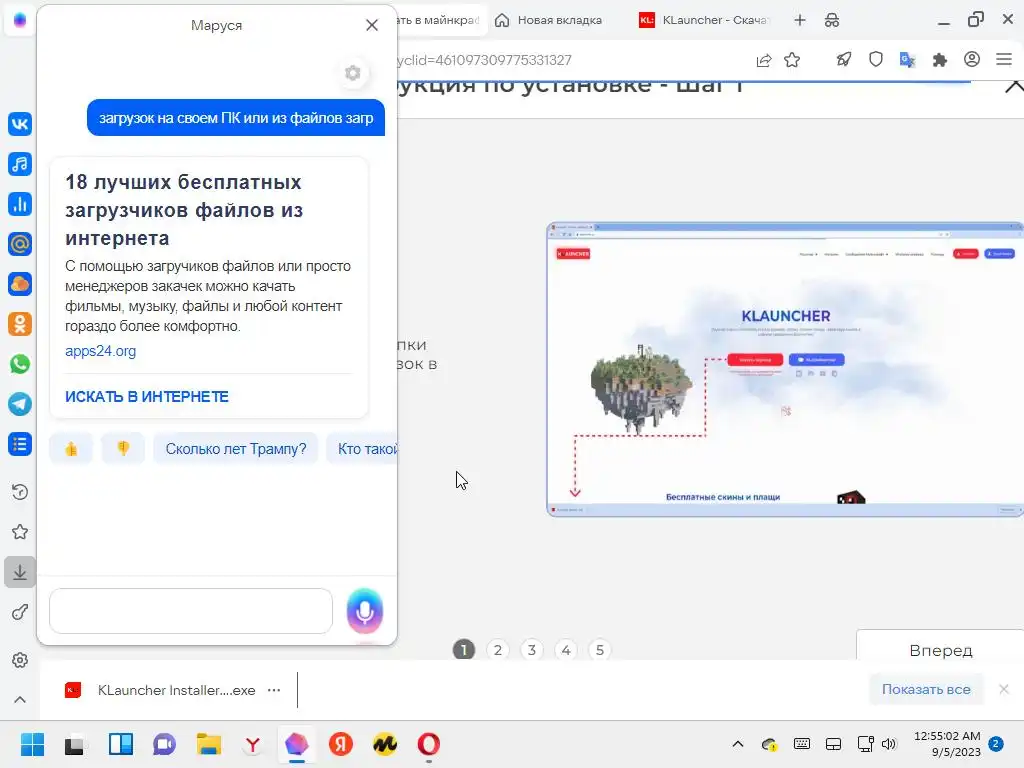Close the downloads bar

[x=1004, y=689]
